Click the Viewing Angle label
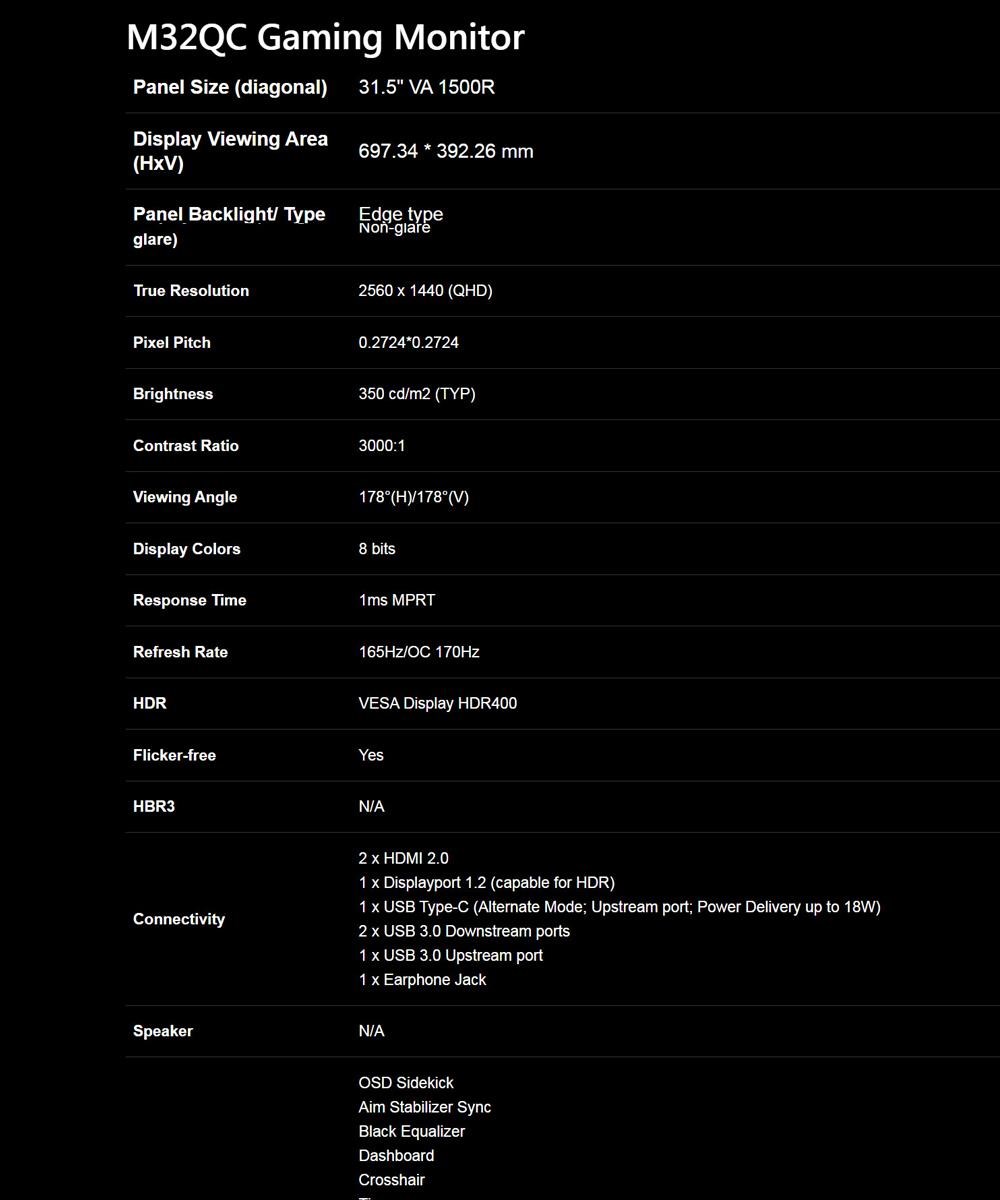This screenshot has height=1200, width=1000. (x=185, y=497)
